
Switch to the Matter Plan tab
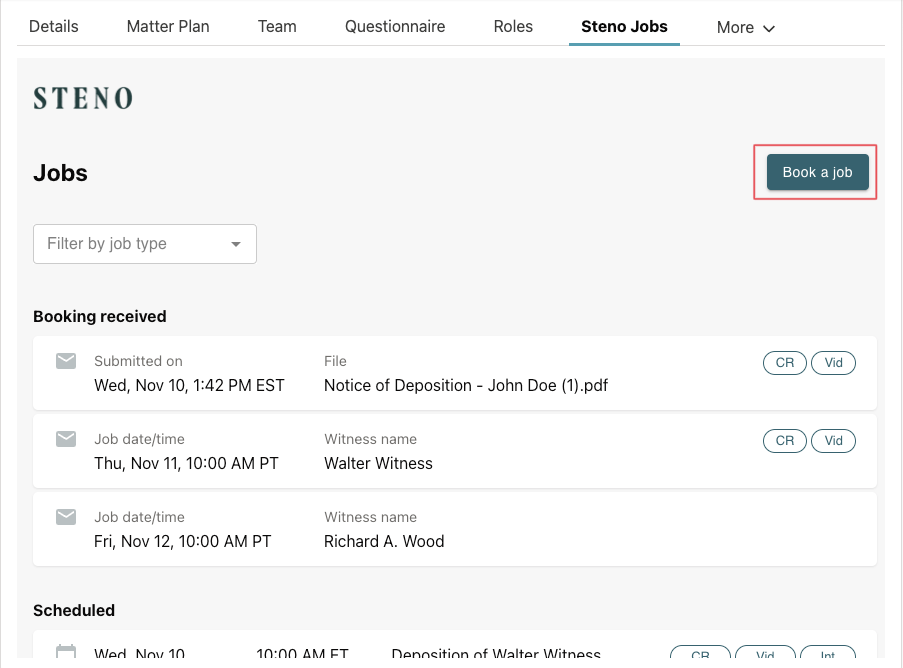(x=168, y=26)
